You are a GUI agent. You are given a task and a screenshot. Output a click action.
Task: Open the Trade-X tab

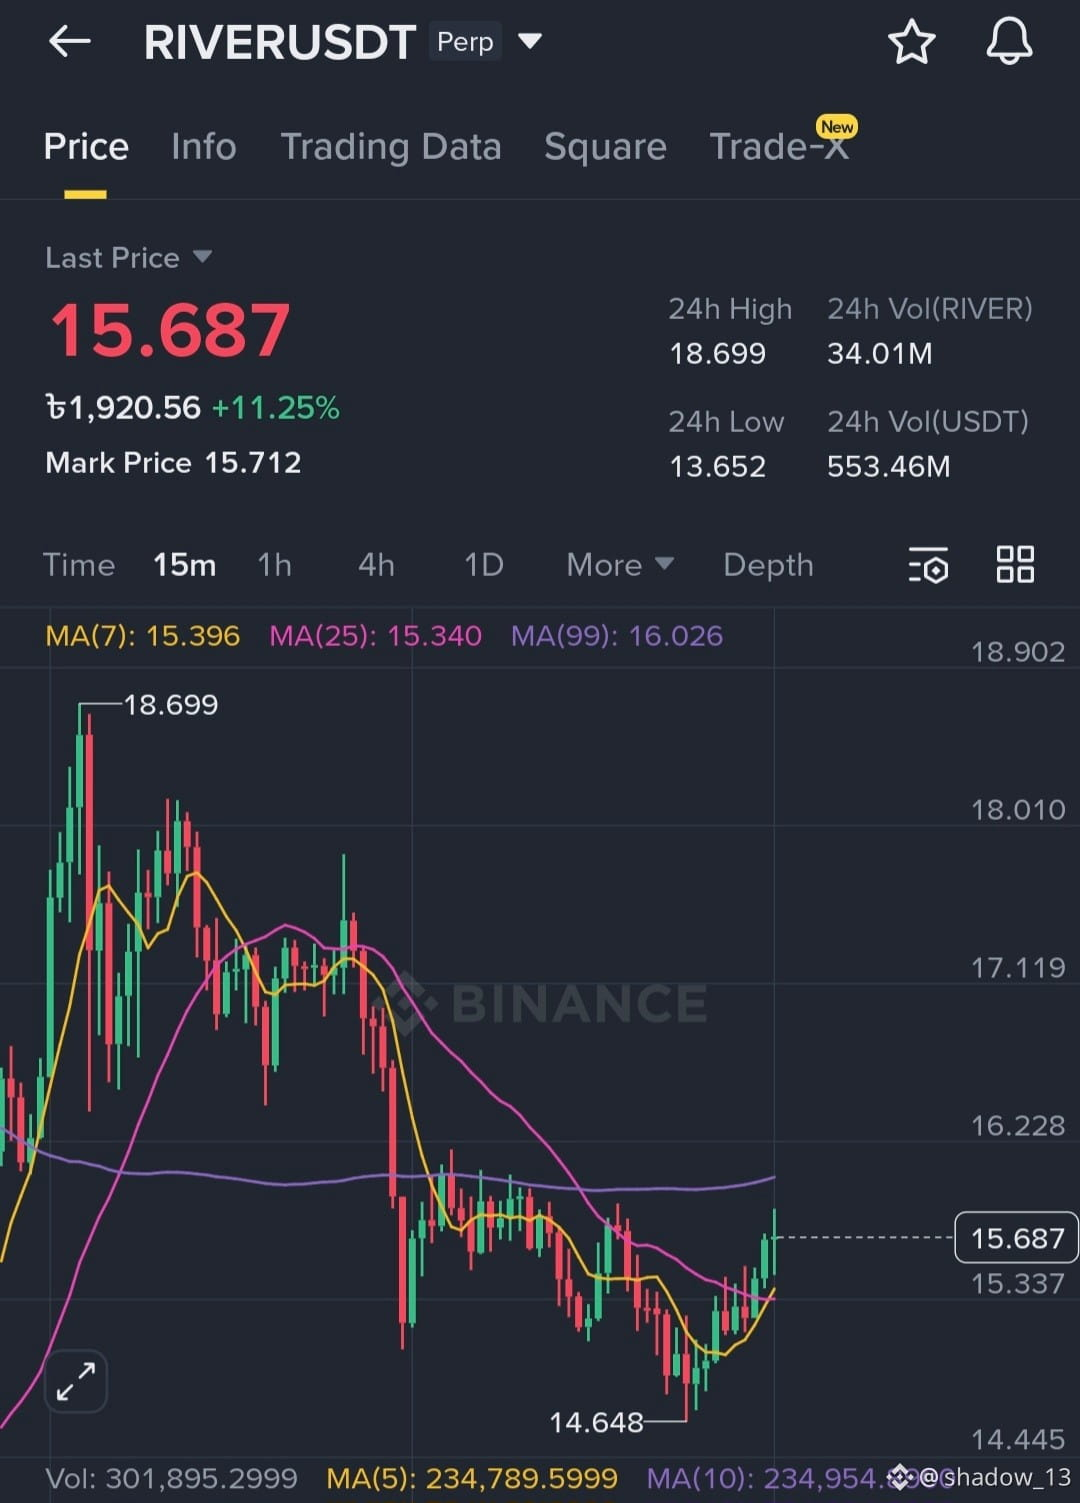779,147
